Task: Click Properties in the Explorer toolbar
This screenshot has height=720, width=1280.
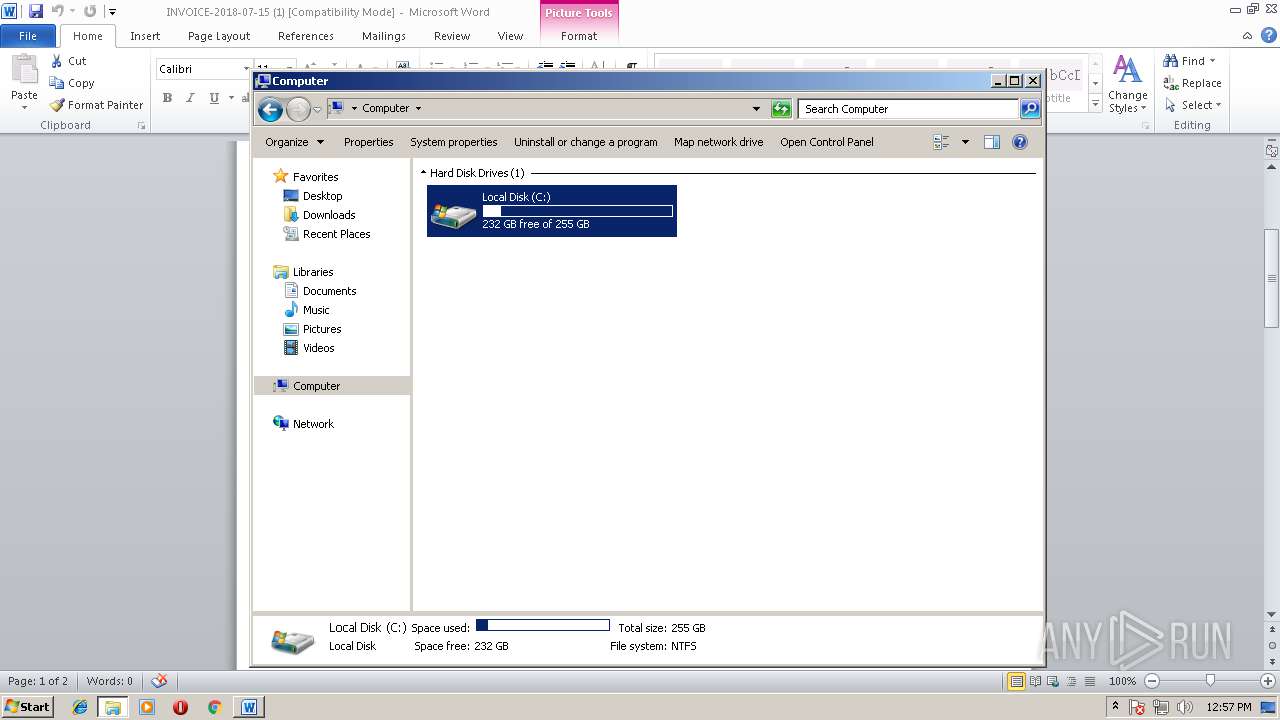Action: coord(369,142)
